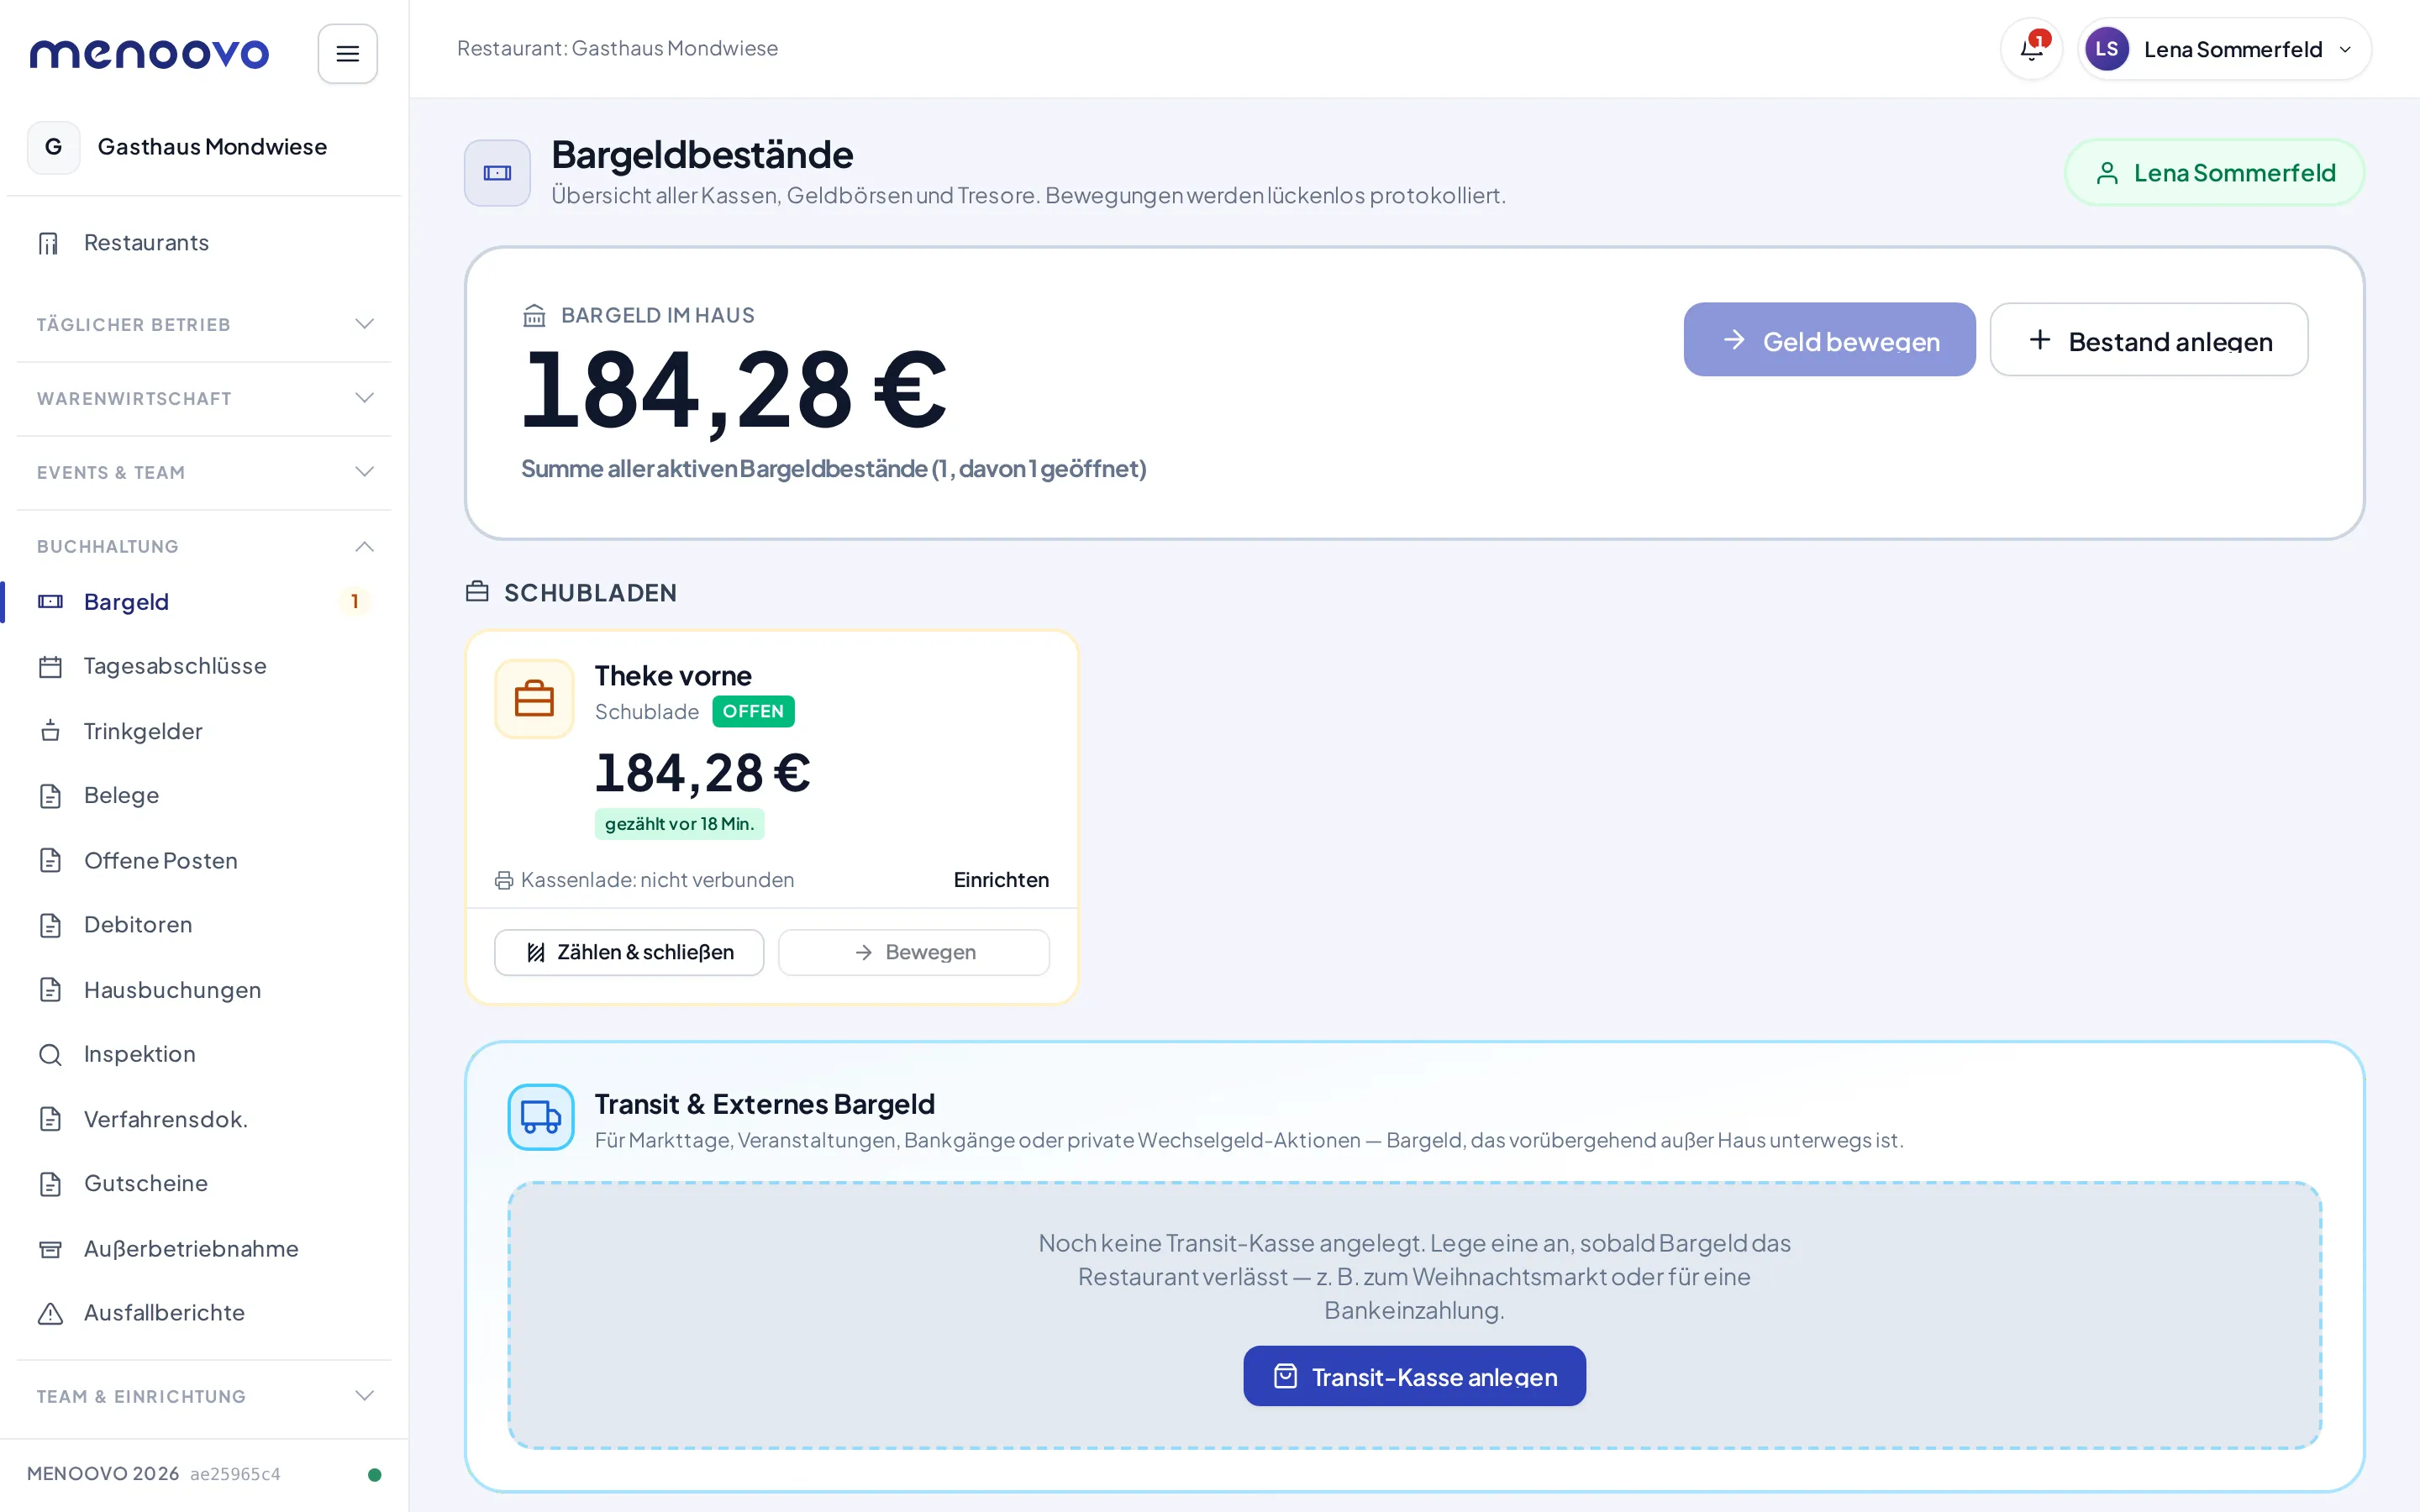Open Inspektion in the sidebar

(204, 1054)
